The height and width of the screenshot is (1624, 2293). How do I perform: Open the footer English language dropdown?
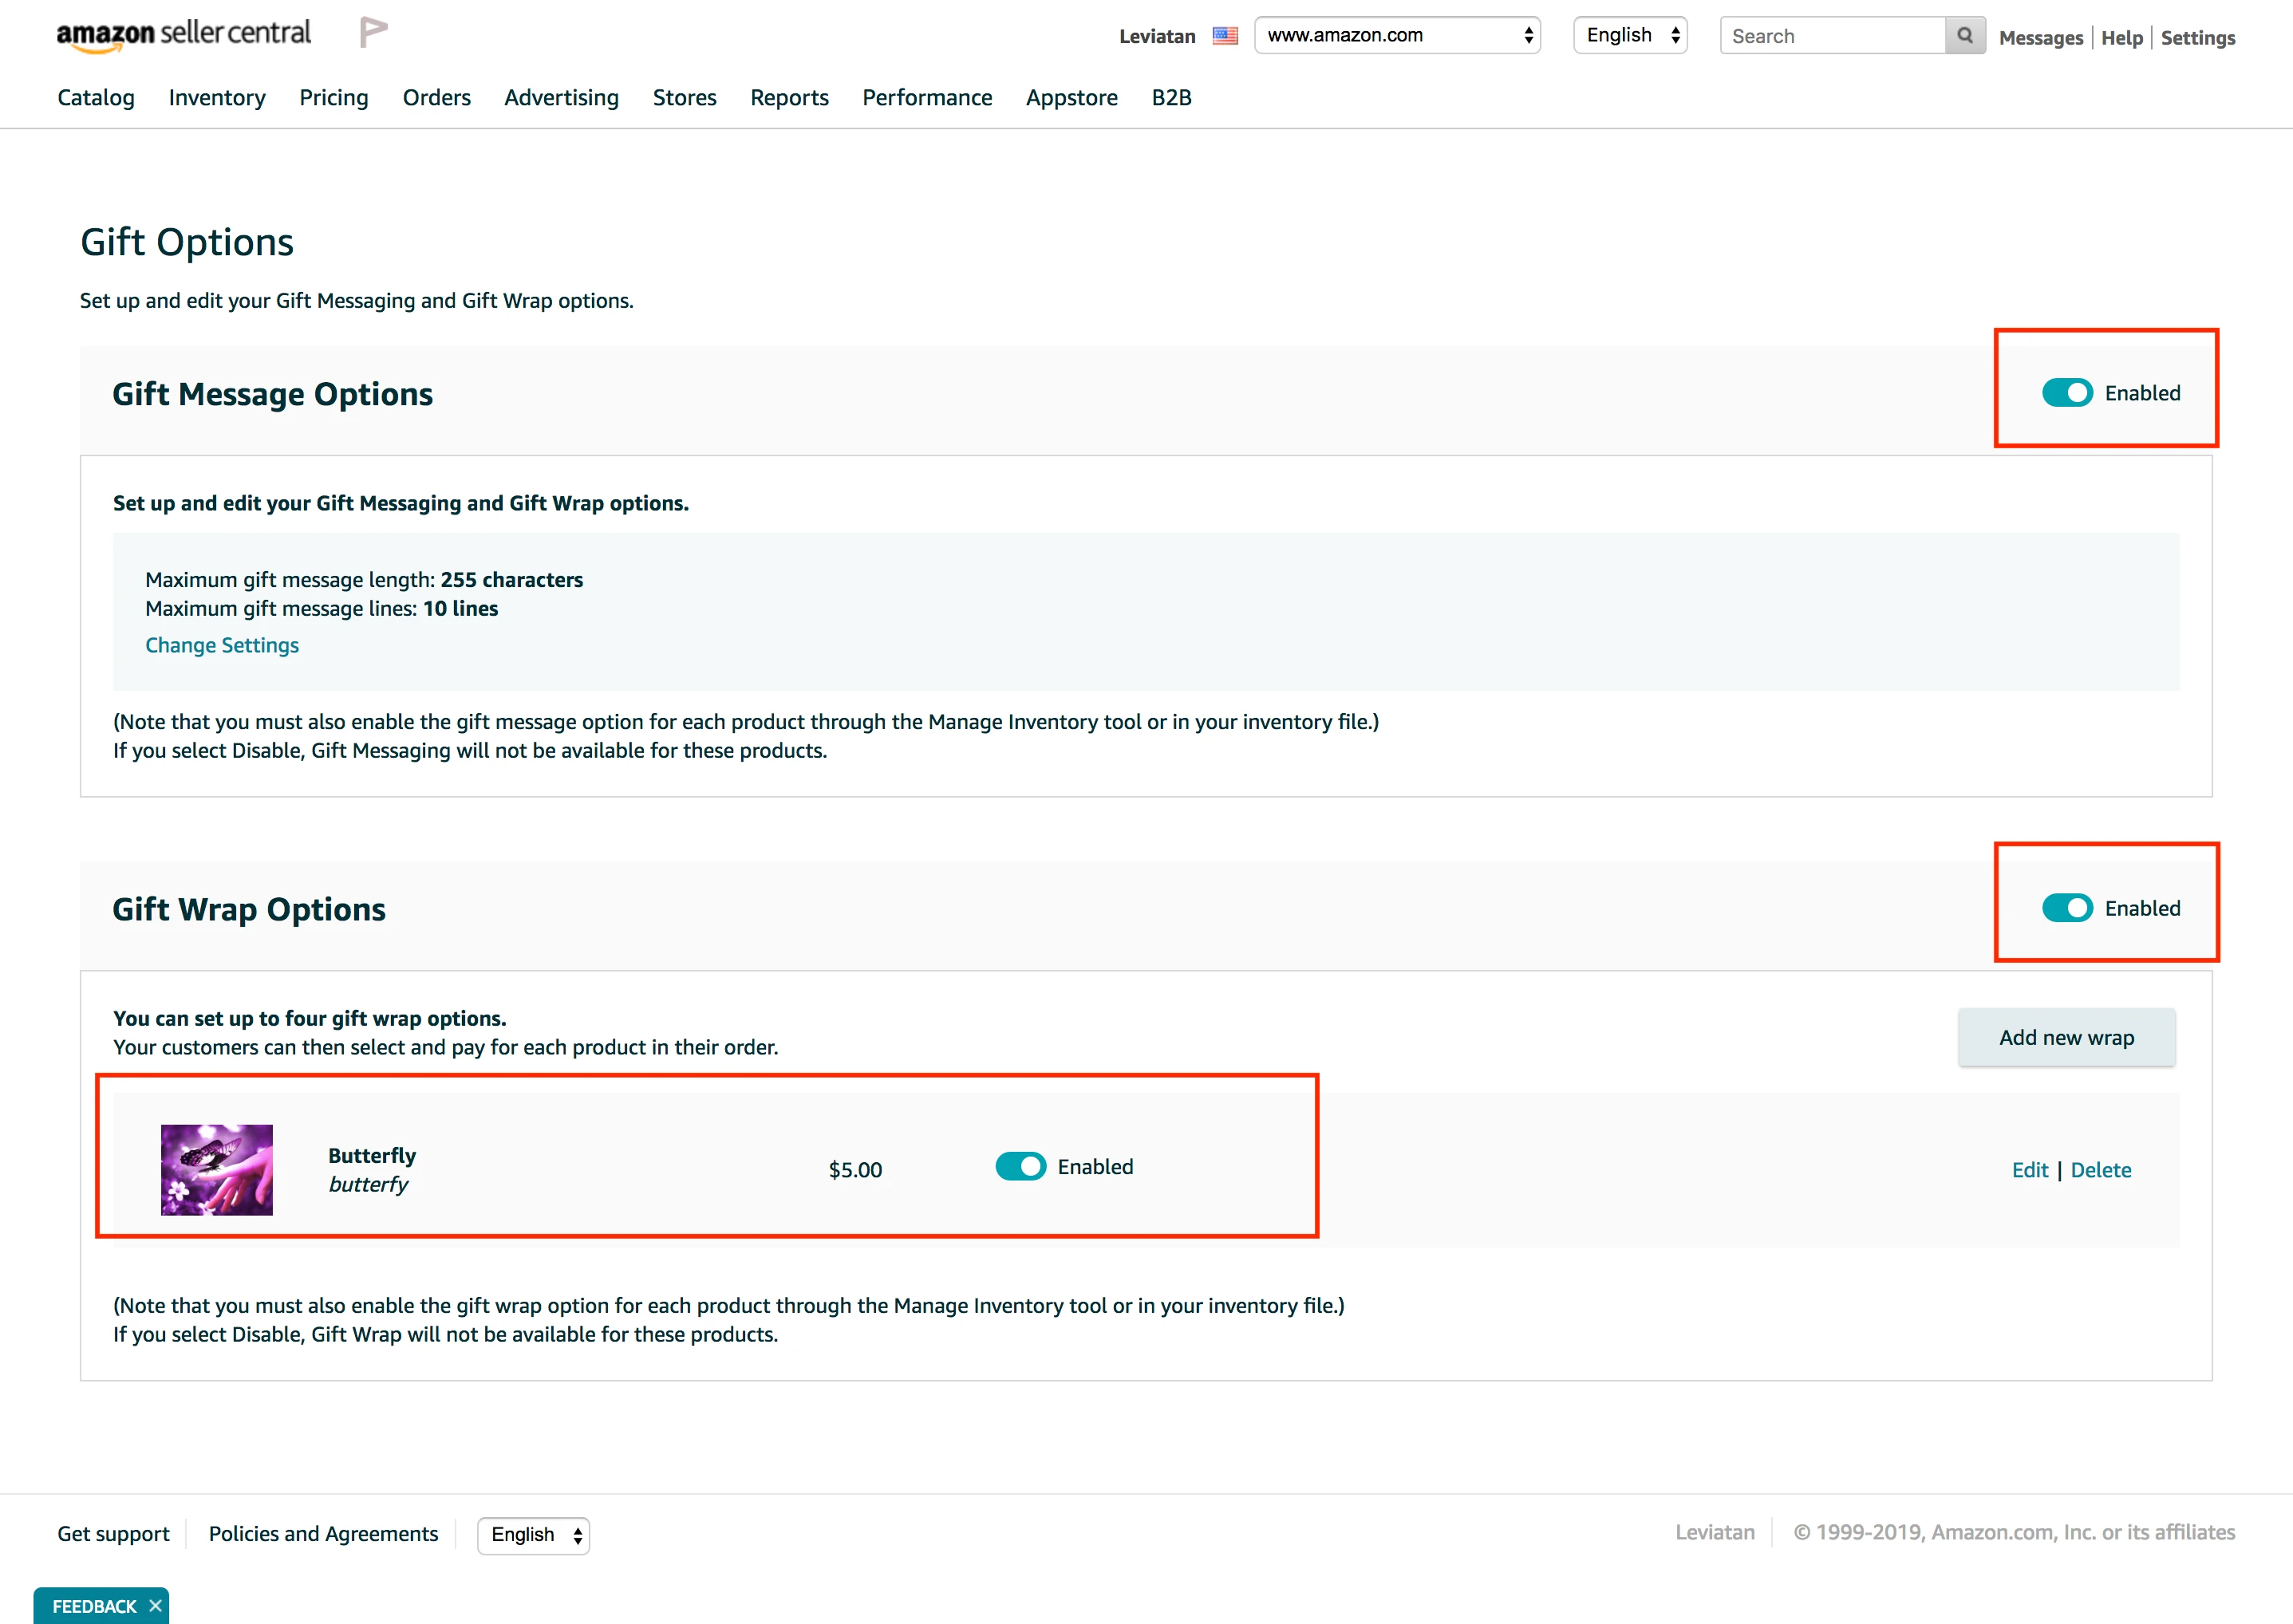534,1535
